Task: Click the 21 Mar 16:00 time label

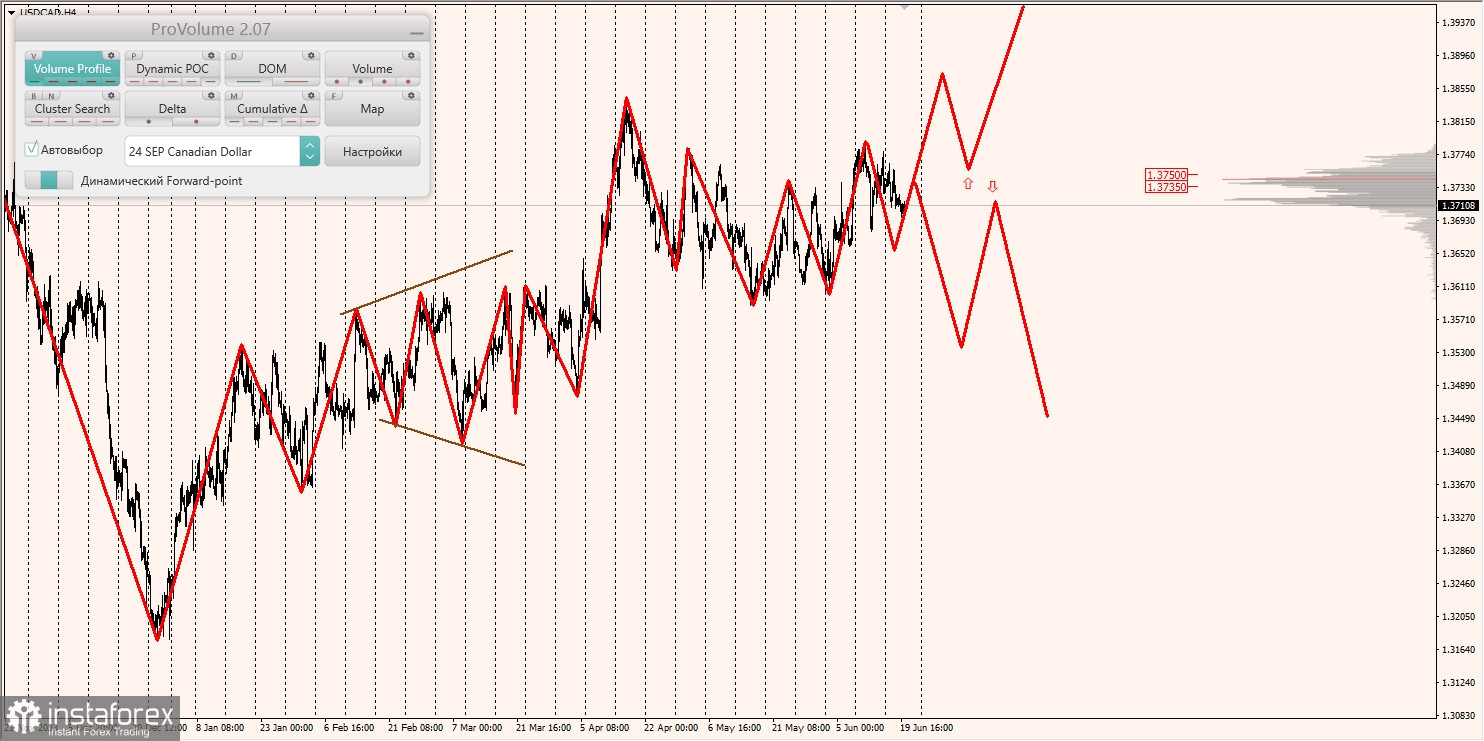Action: coord(544,728)
